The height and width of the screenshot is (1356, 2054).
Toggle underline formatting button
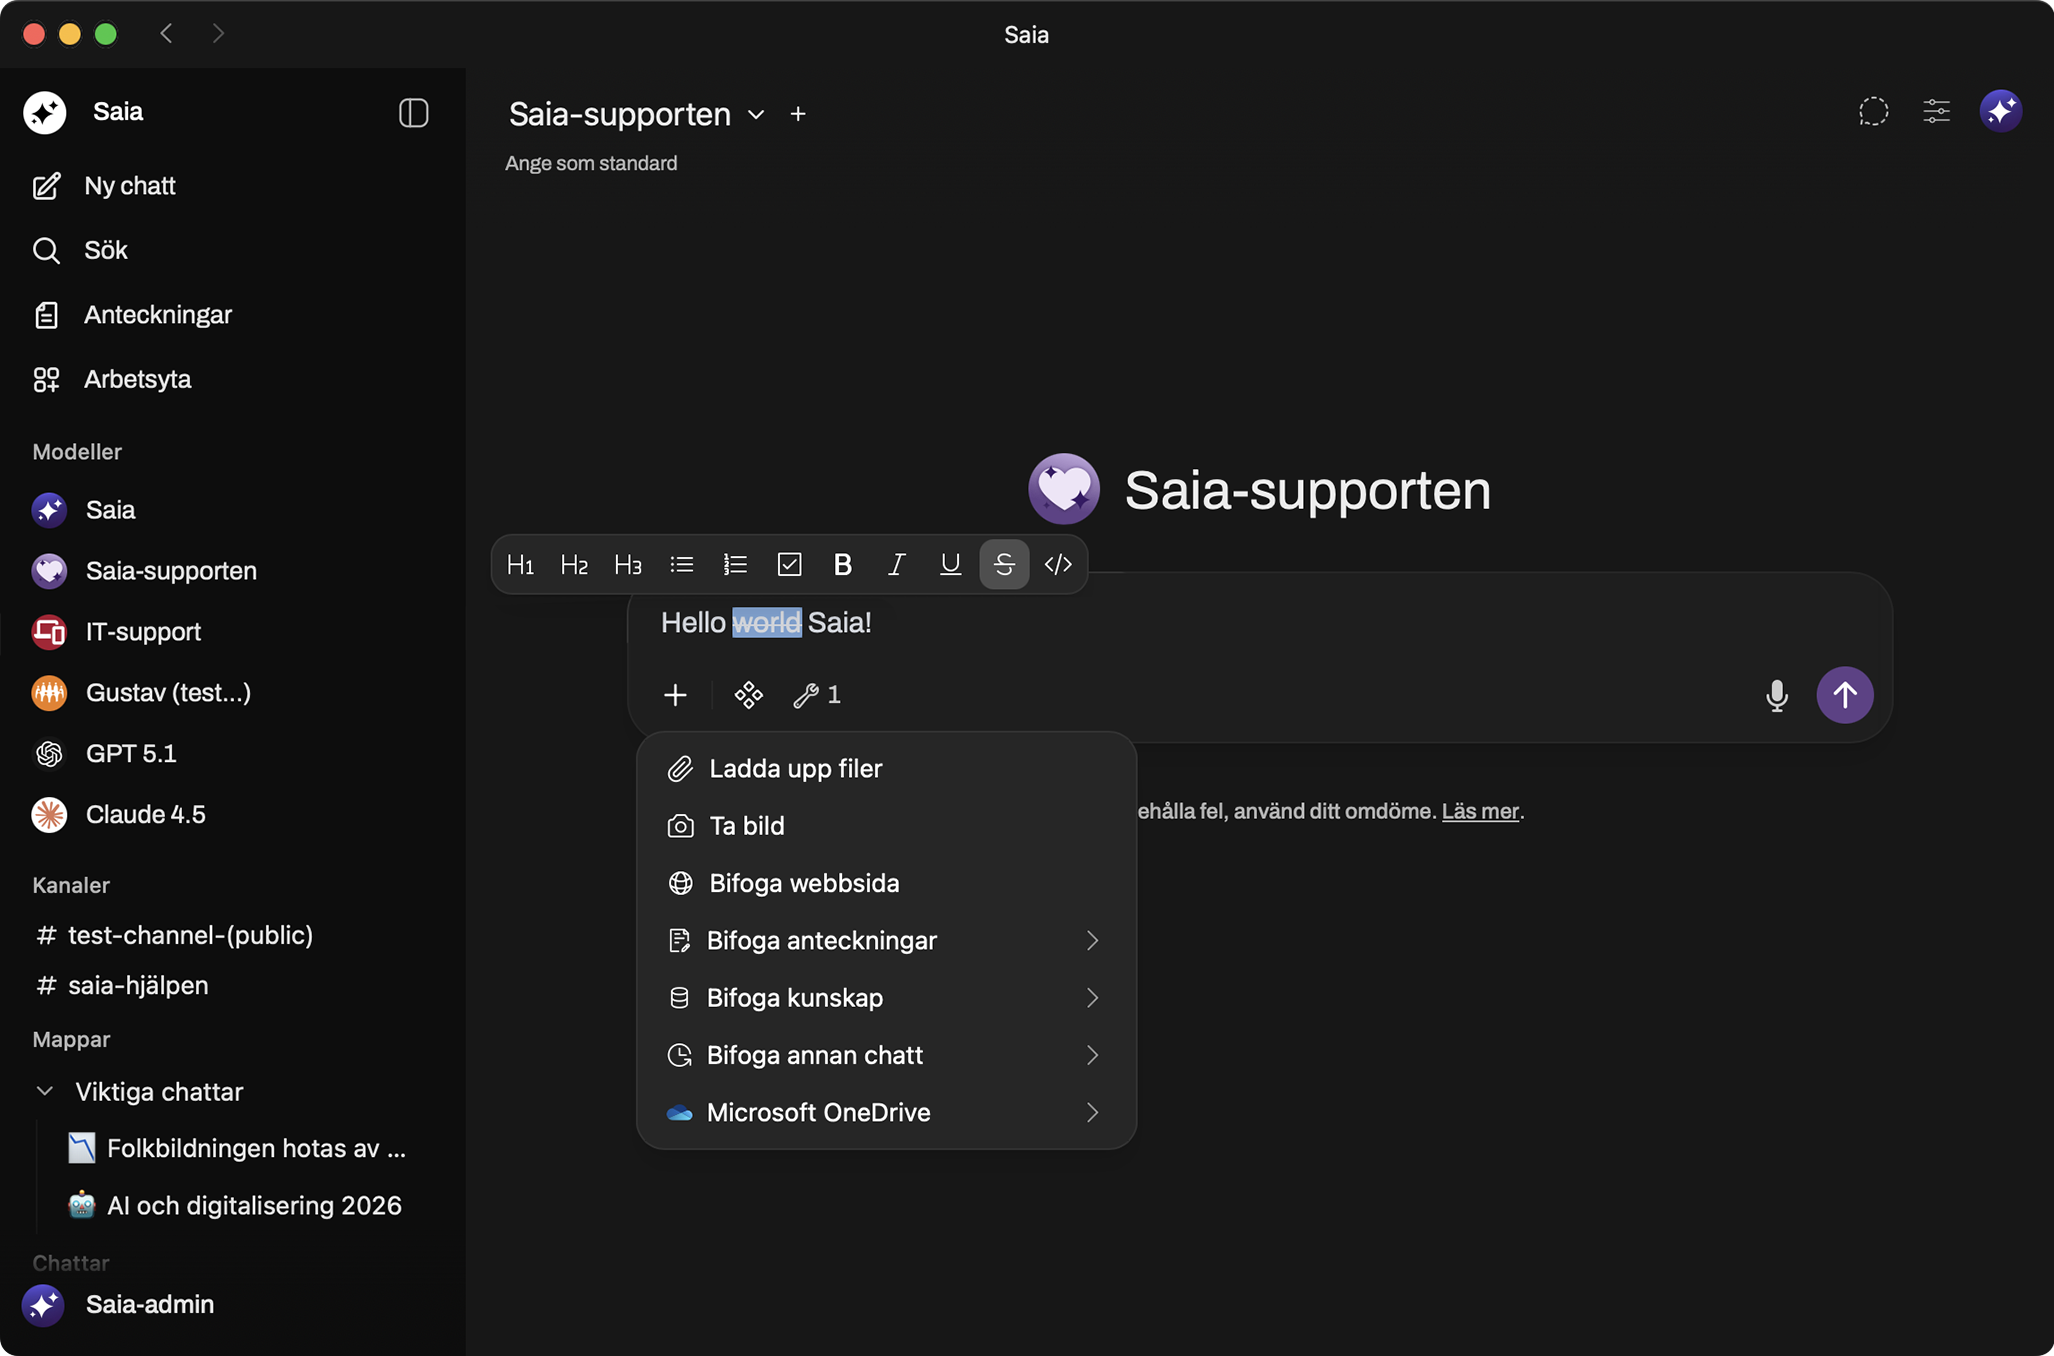pyautogui.click(x=950, y=565)
